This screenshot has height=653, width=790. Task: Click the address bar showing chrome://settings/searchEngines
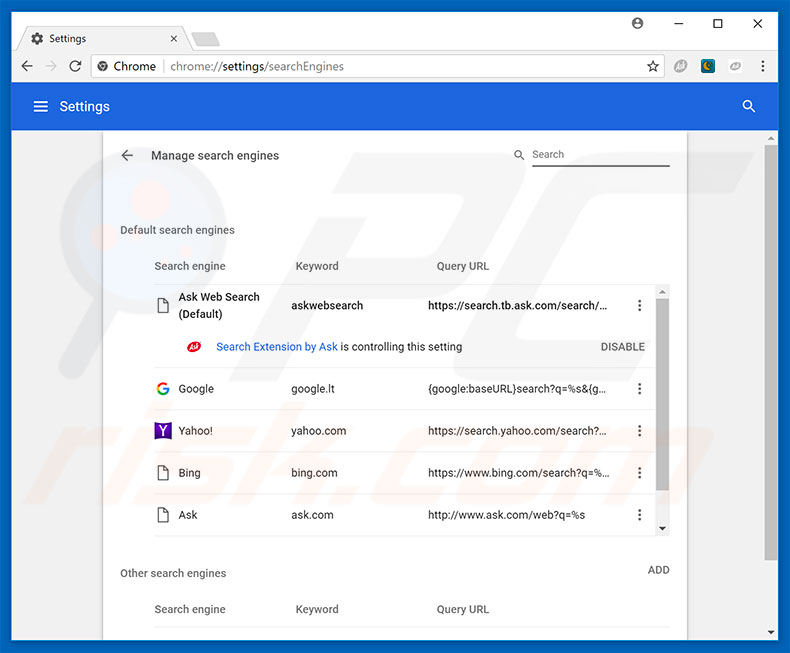point(400,66)
